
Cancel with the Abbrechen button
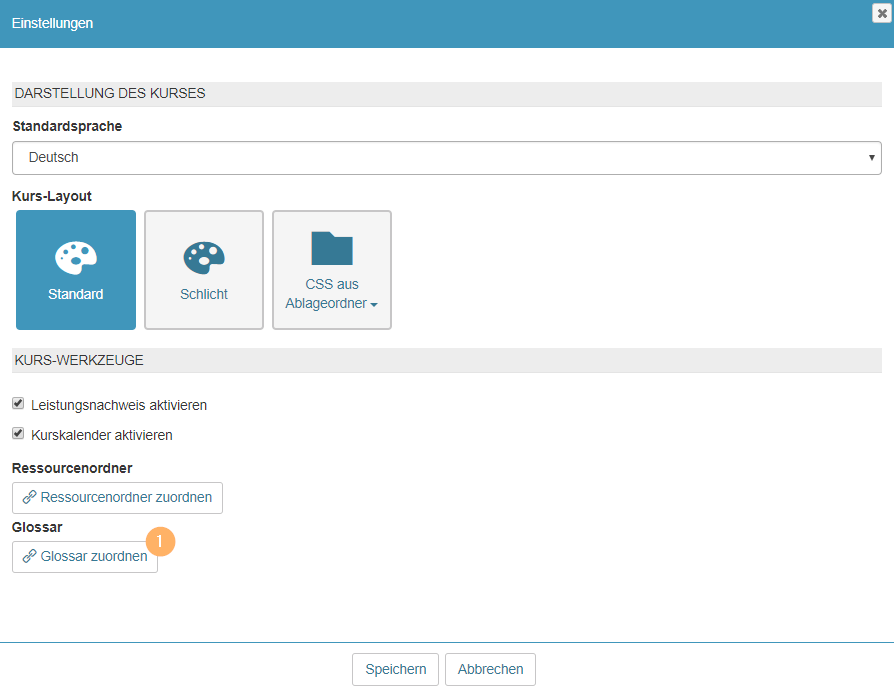(490, 670)
